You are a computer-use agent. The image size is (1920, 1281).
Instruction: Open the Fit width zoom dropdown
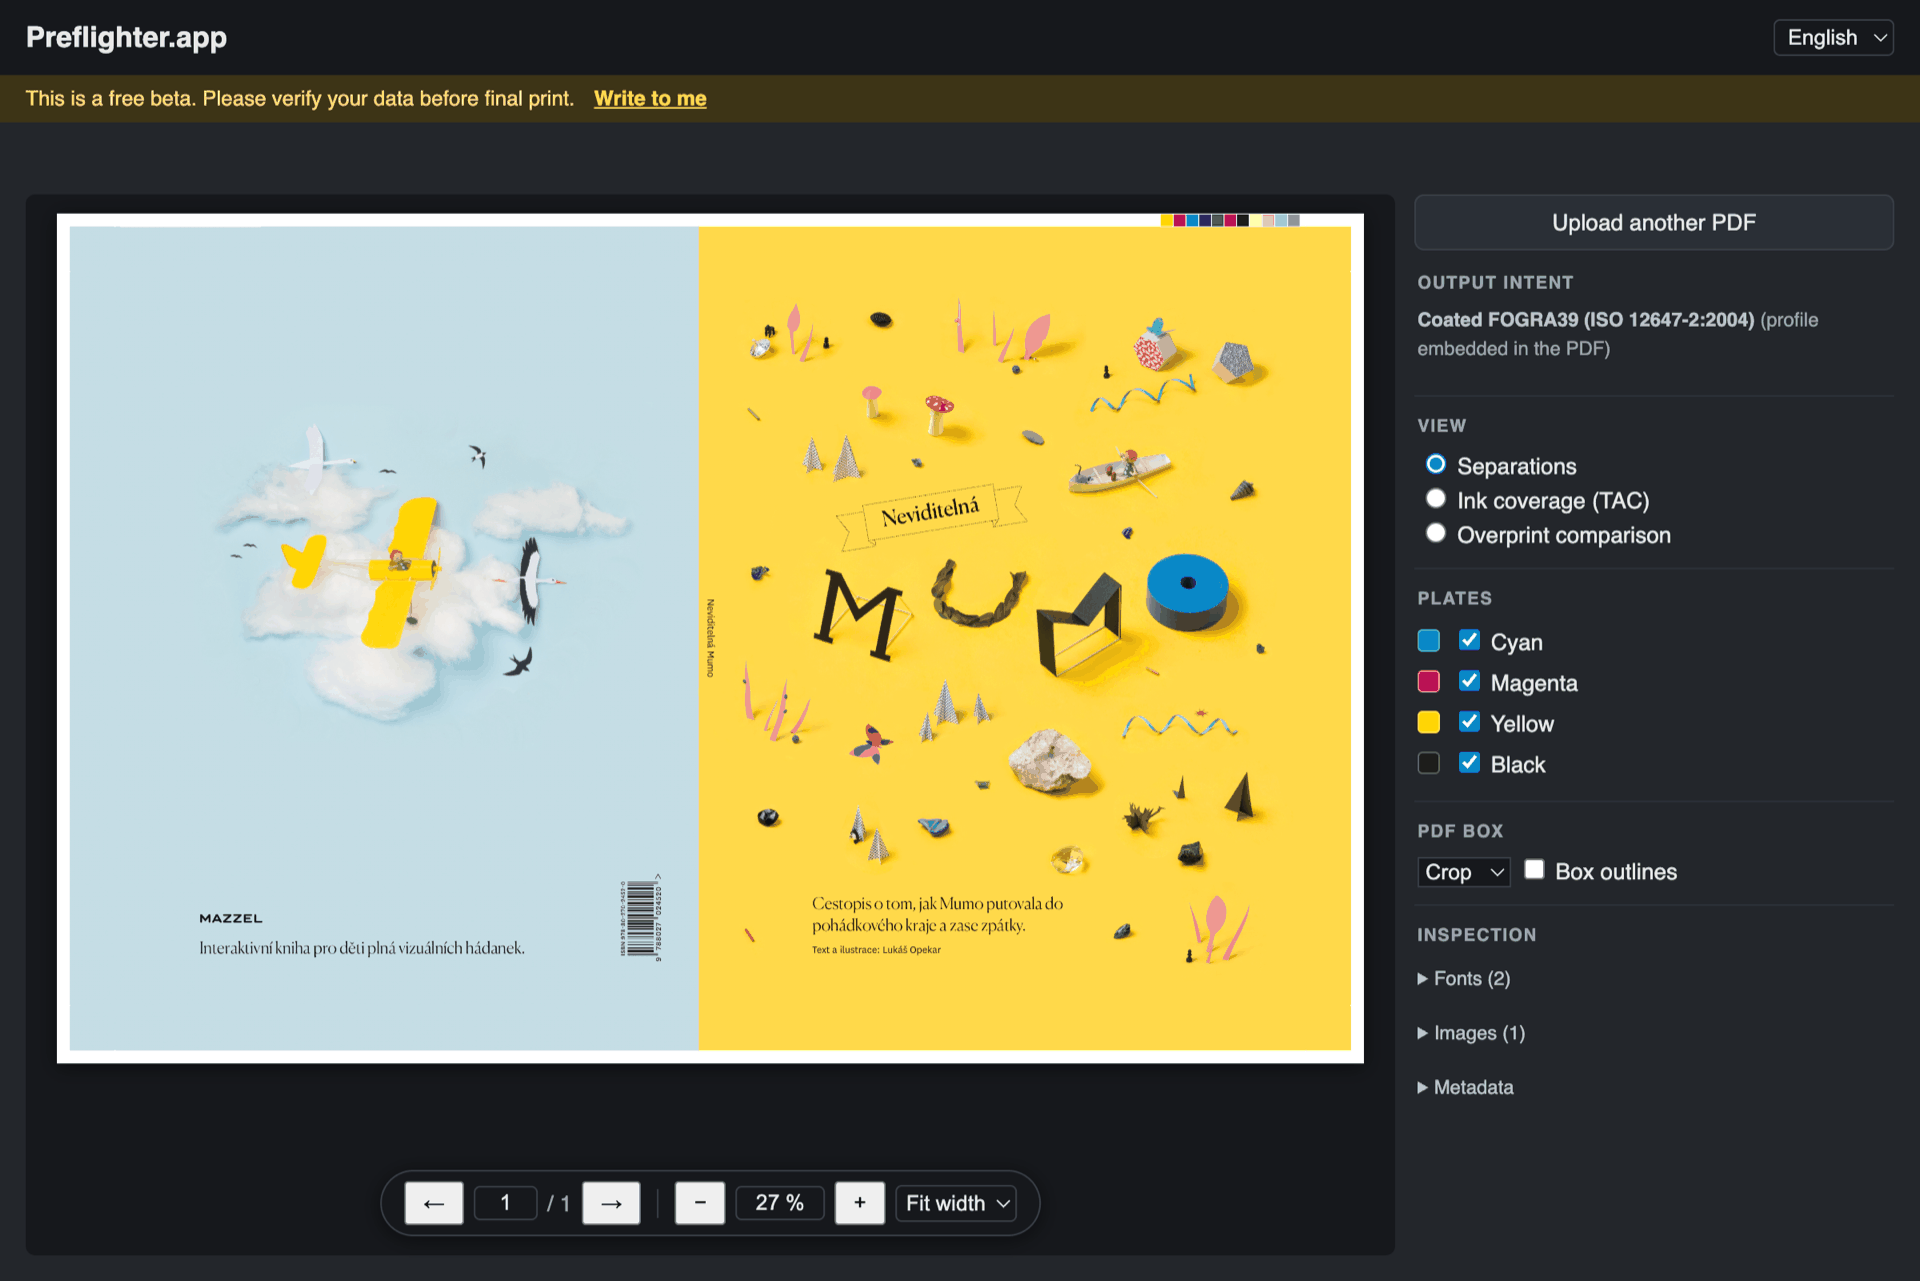point(956,1203)
